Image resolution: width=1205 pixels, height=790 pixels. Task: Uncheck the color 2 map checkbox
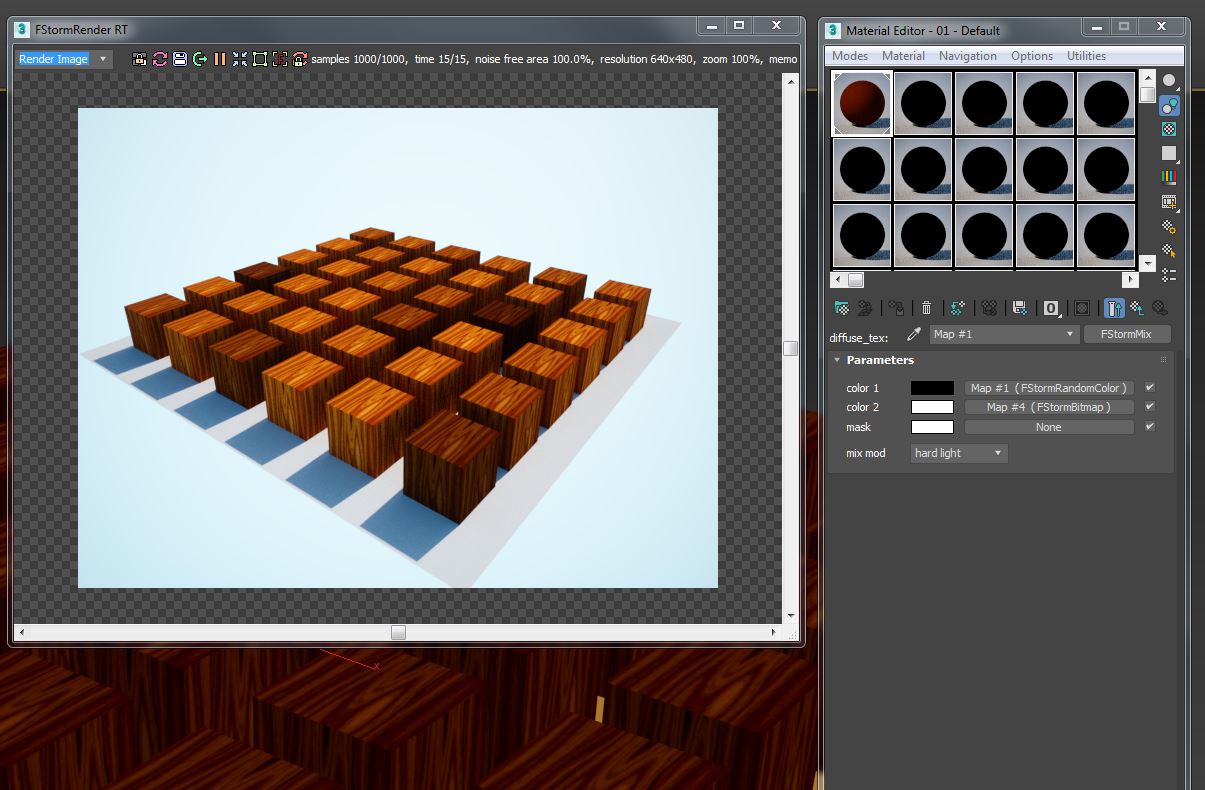[x=1150, y=407]
